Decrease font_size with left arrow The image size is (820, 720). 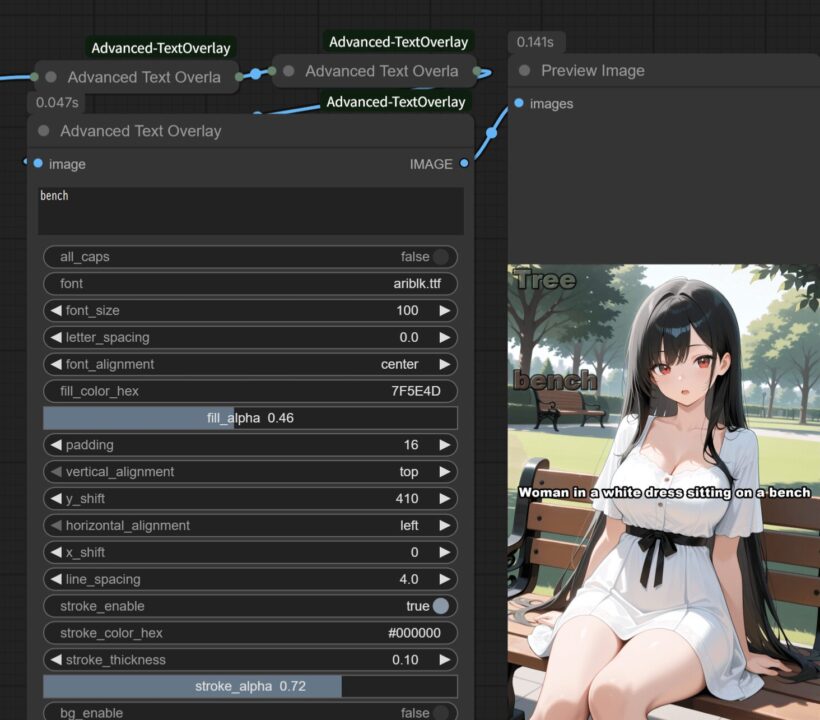point(56,311)
